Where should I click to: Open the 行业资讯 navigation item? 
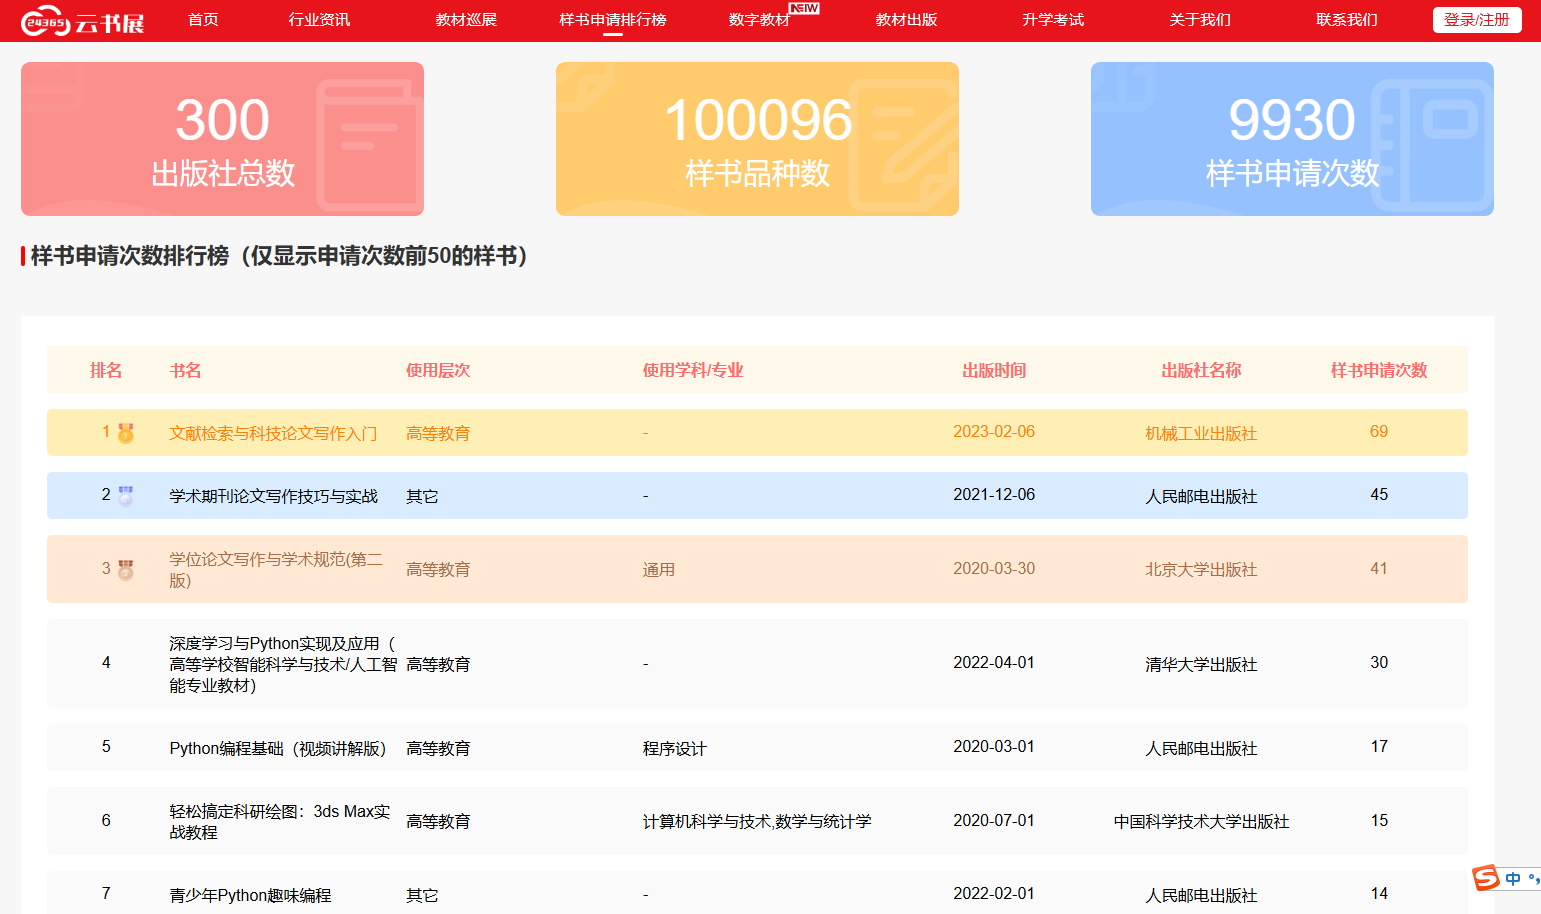coord(319,20)
